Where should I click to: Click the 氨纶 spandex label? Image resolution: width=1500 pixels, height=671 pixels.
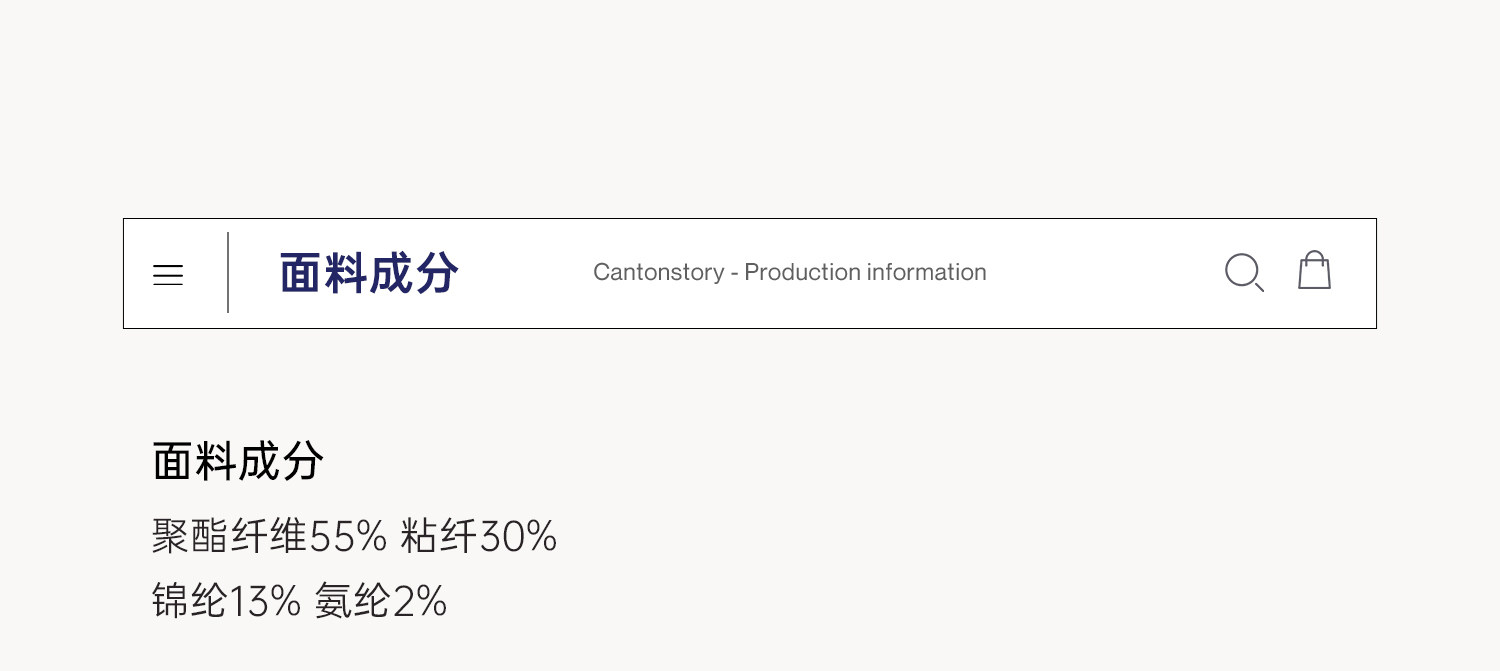click(x=352, y=601)
